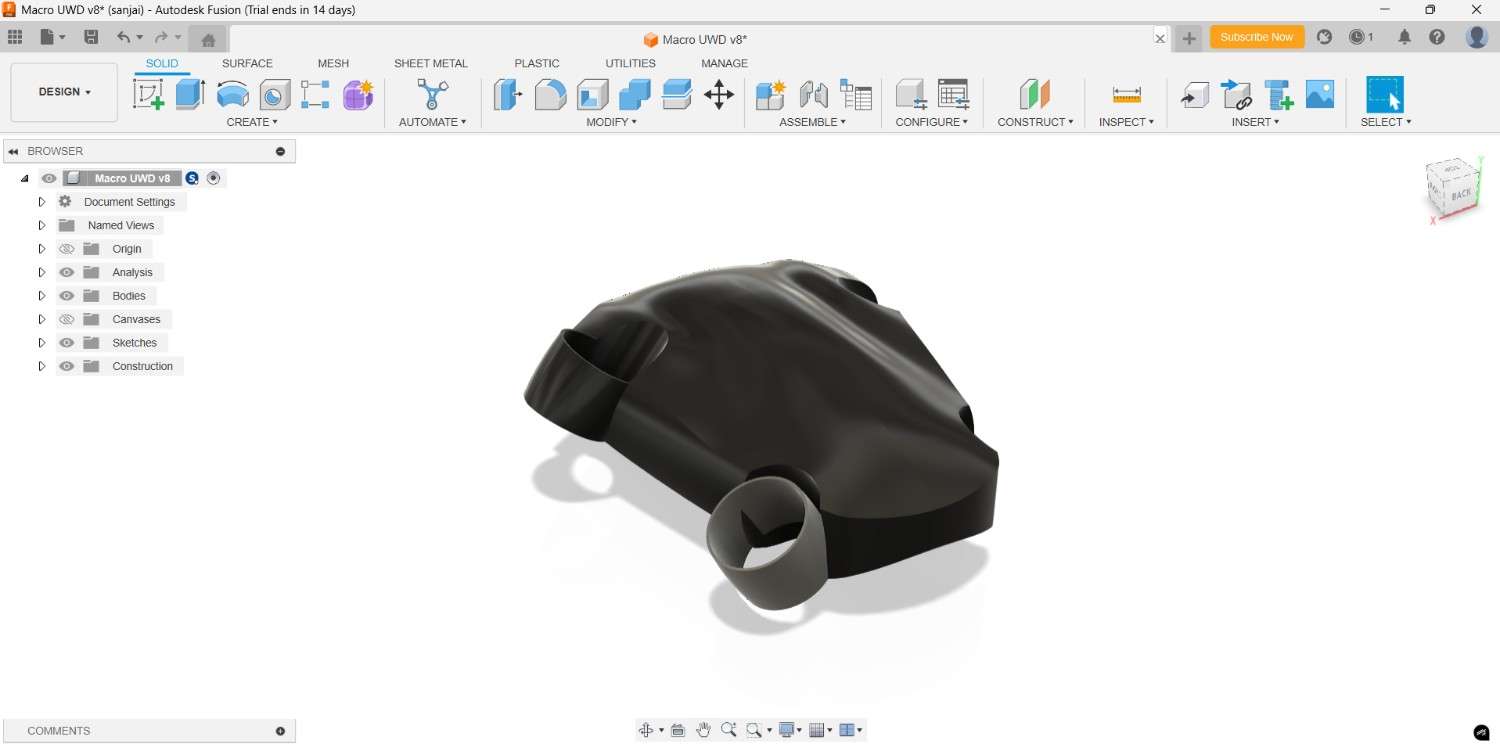Switch to the UTILITIES tab

631,63
